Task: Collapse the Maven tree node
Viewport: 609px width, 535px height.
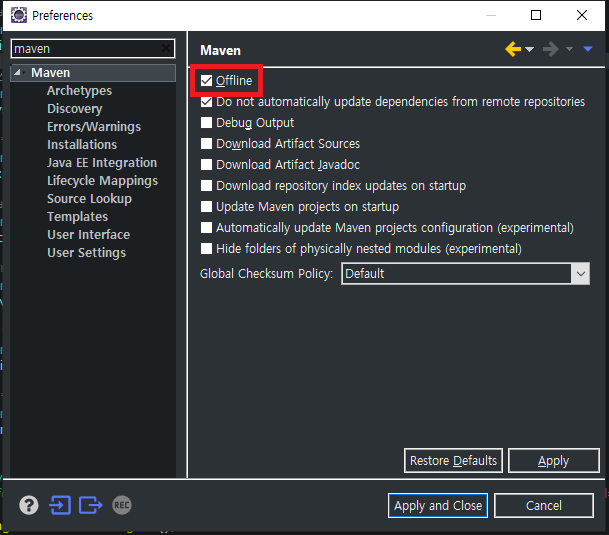Action: 17,73
